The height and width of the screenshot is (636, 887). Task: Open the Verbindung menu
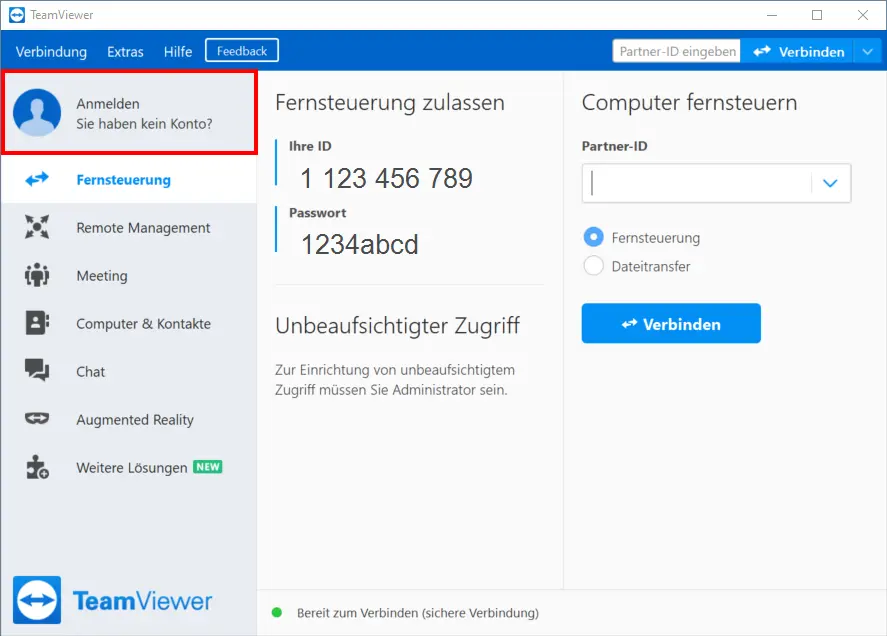pyautogui.click(x=51, y=51)
